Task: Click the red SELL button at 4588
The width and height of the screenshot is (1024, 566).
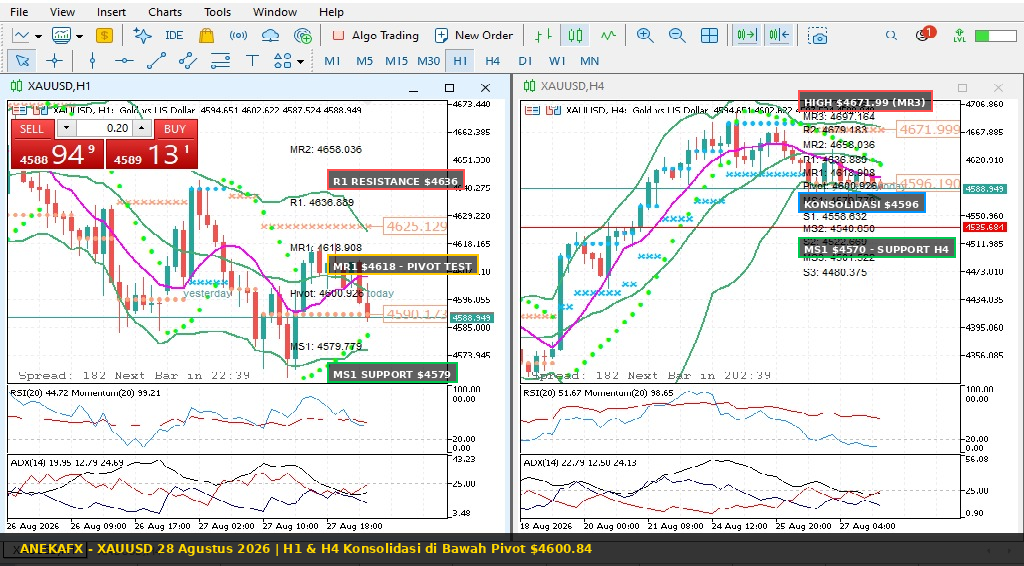Action: click(57, 144)
